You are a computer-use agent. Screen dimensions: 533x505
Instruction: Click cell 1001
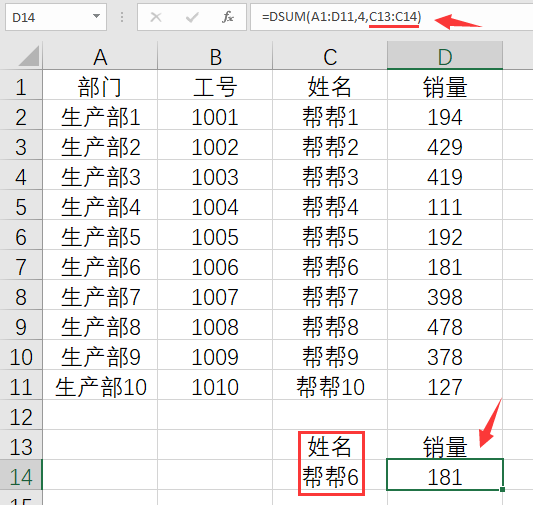point(215,115)
